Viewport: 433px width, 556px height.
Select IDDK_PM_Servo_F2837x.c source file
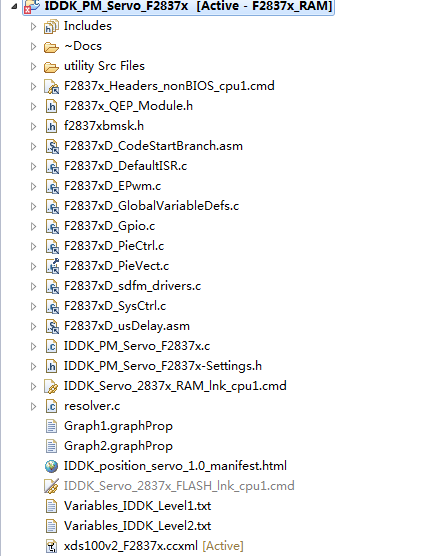click(137, 346)
